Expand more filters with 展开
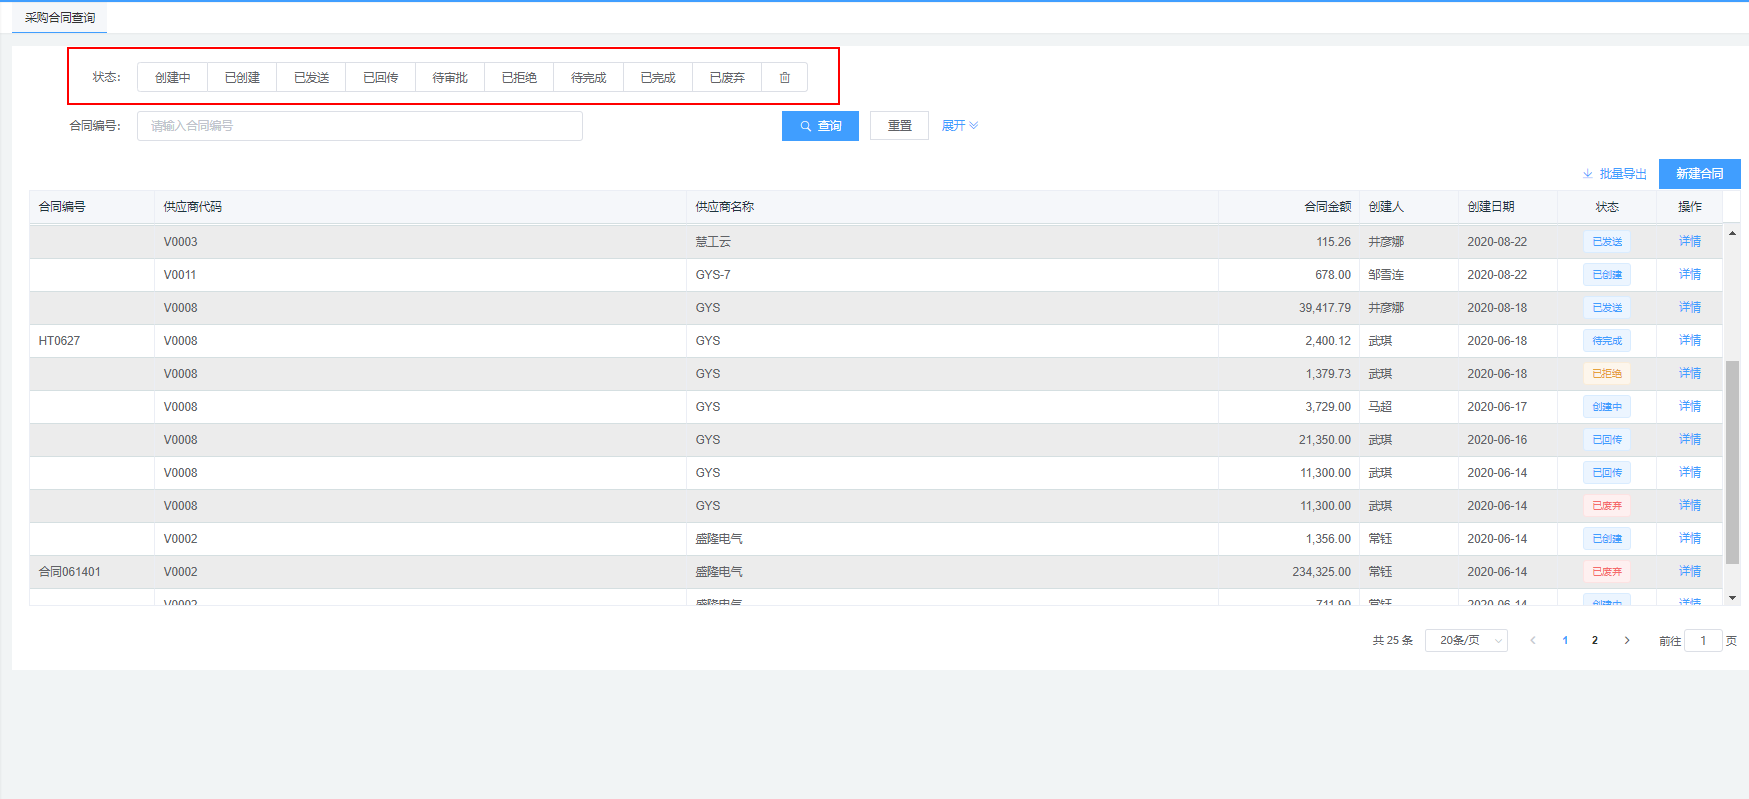 tap(959, 126)
